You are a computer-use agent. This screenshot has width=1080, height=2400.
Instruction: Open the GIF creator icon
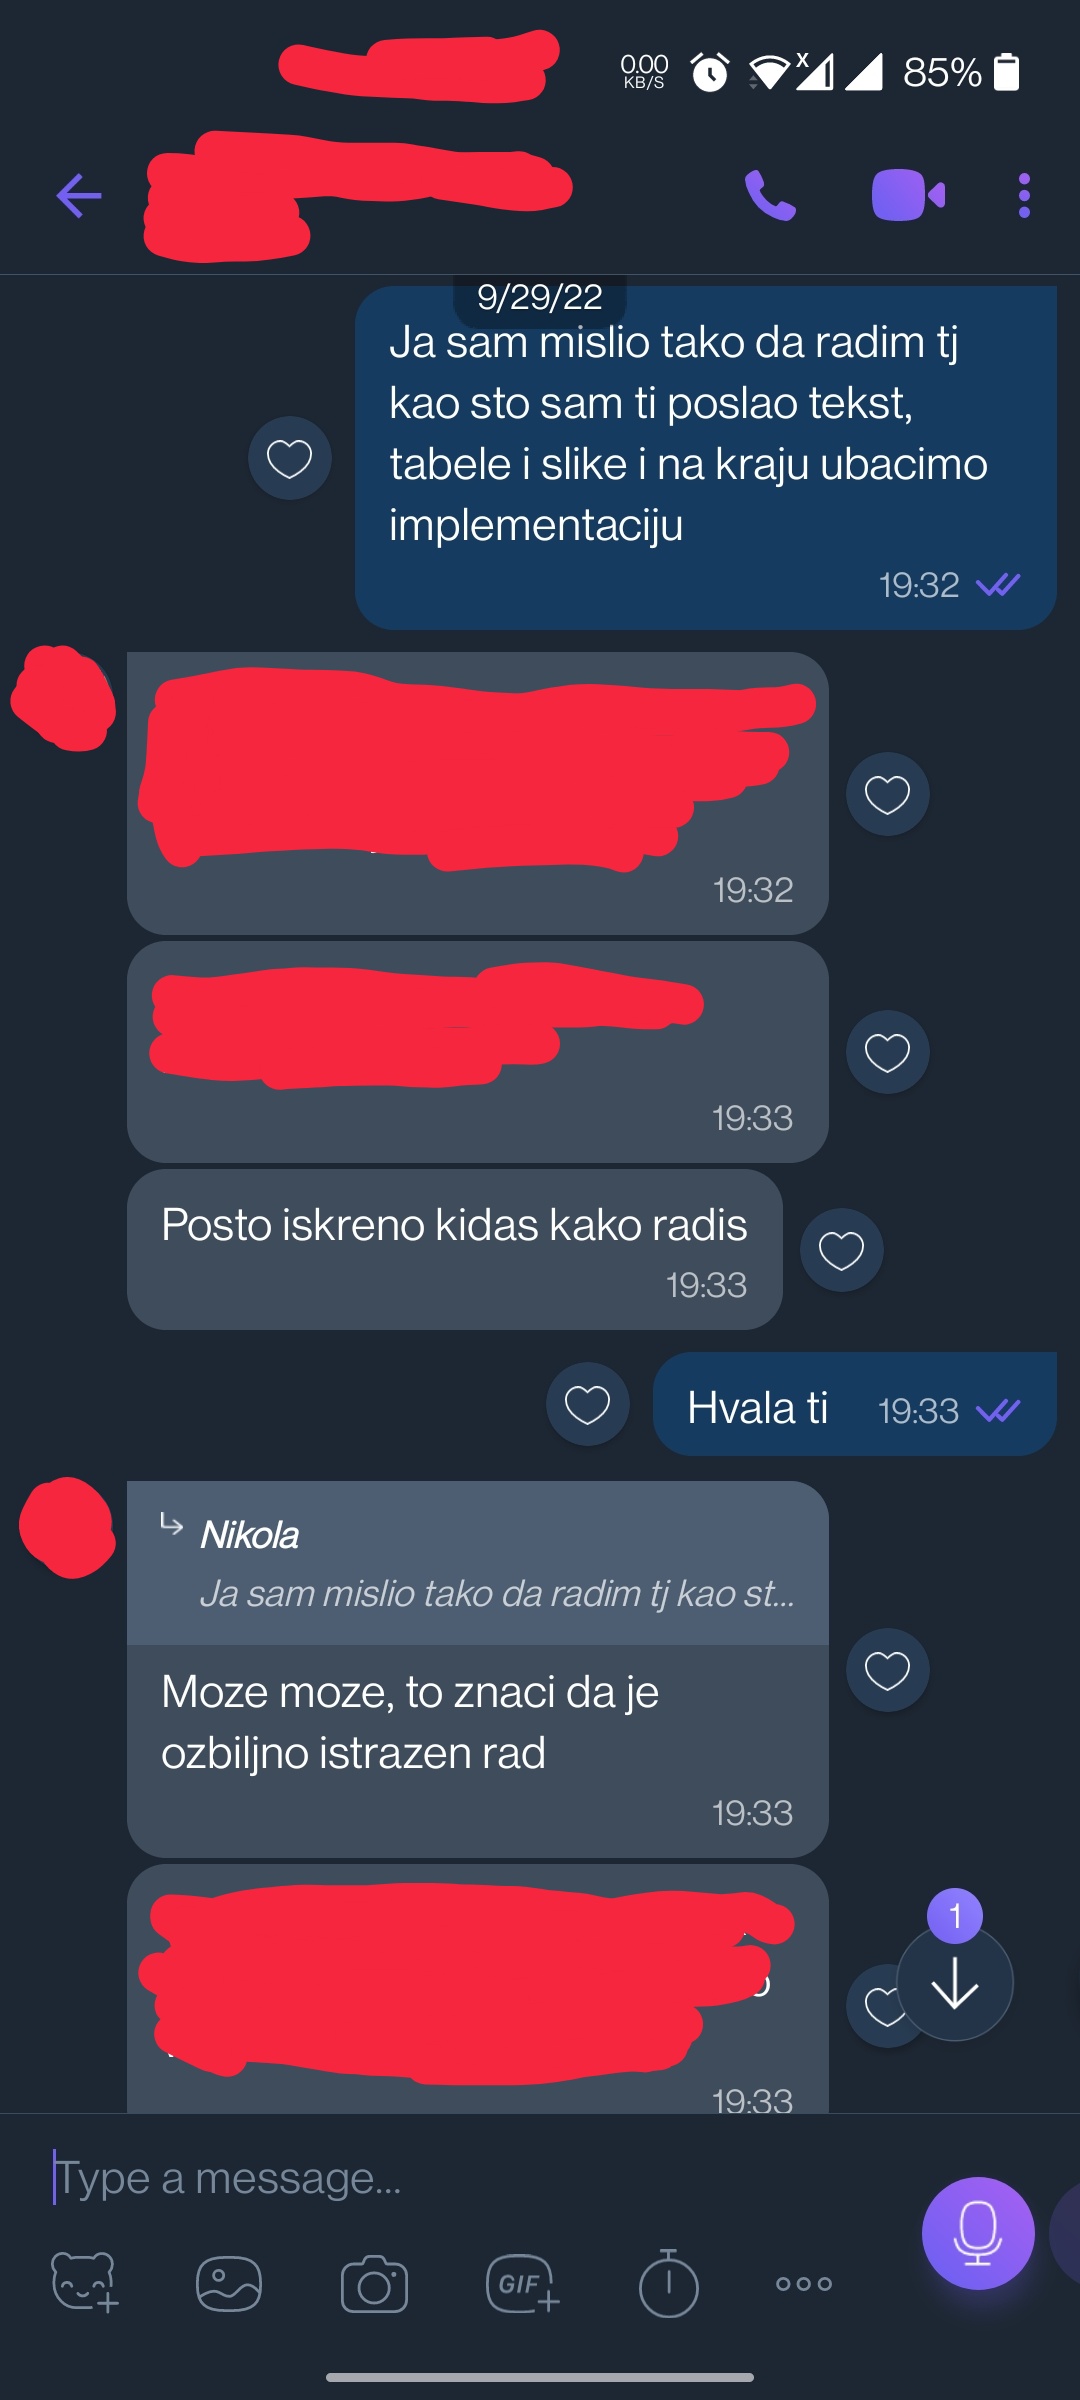pos(522,2284)
